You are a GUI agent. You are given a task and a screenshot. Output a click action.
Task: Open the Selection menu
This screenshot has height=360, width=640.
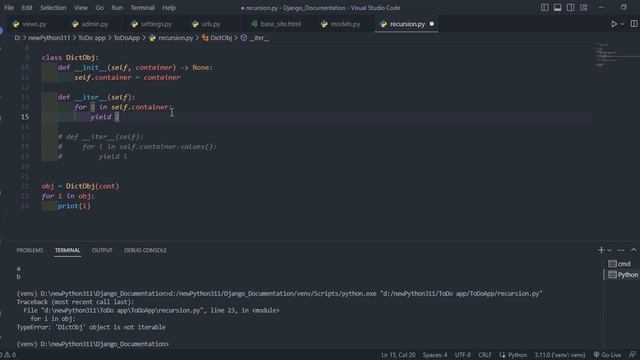point(53,8)
